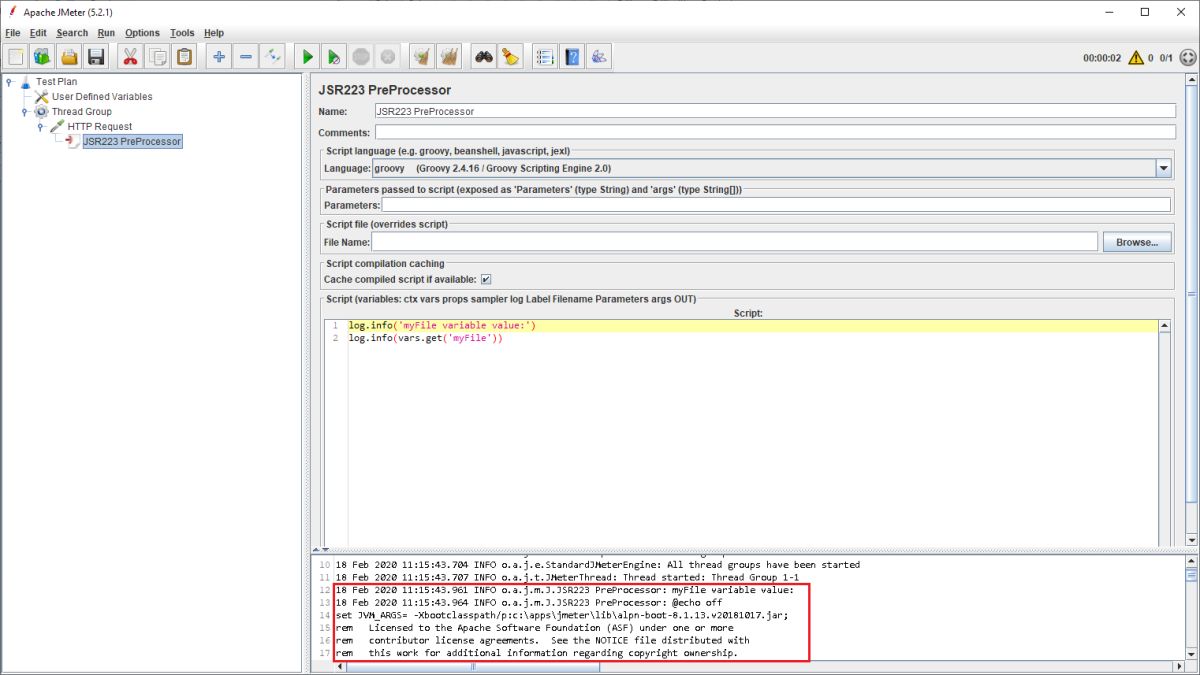Select JSR223 PreProcessor tree item
This screenshot has height=675, width=1200.
click(132, 142)
